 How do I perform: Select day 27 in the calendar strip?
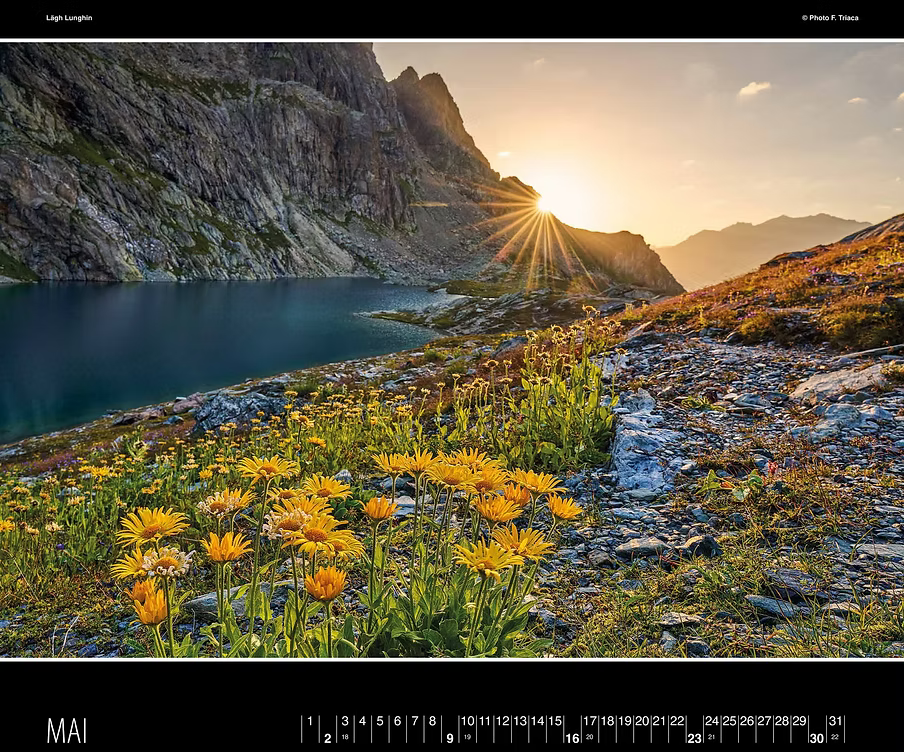pyautogui.click(x=764, y=721)
